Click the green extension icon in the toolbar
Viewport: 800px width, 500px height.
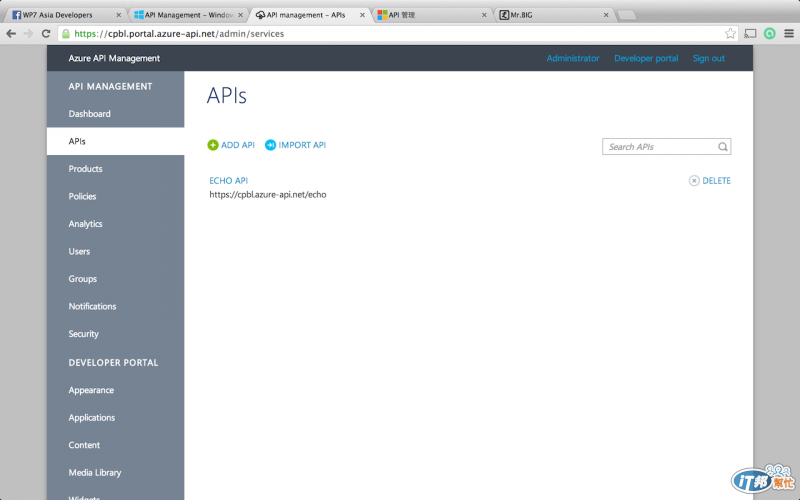[x=769, y=34]
